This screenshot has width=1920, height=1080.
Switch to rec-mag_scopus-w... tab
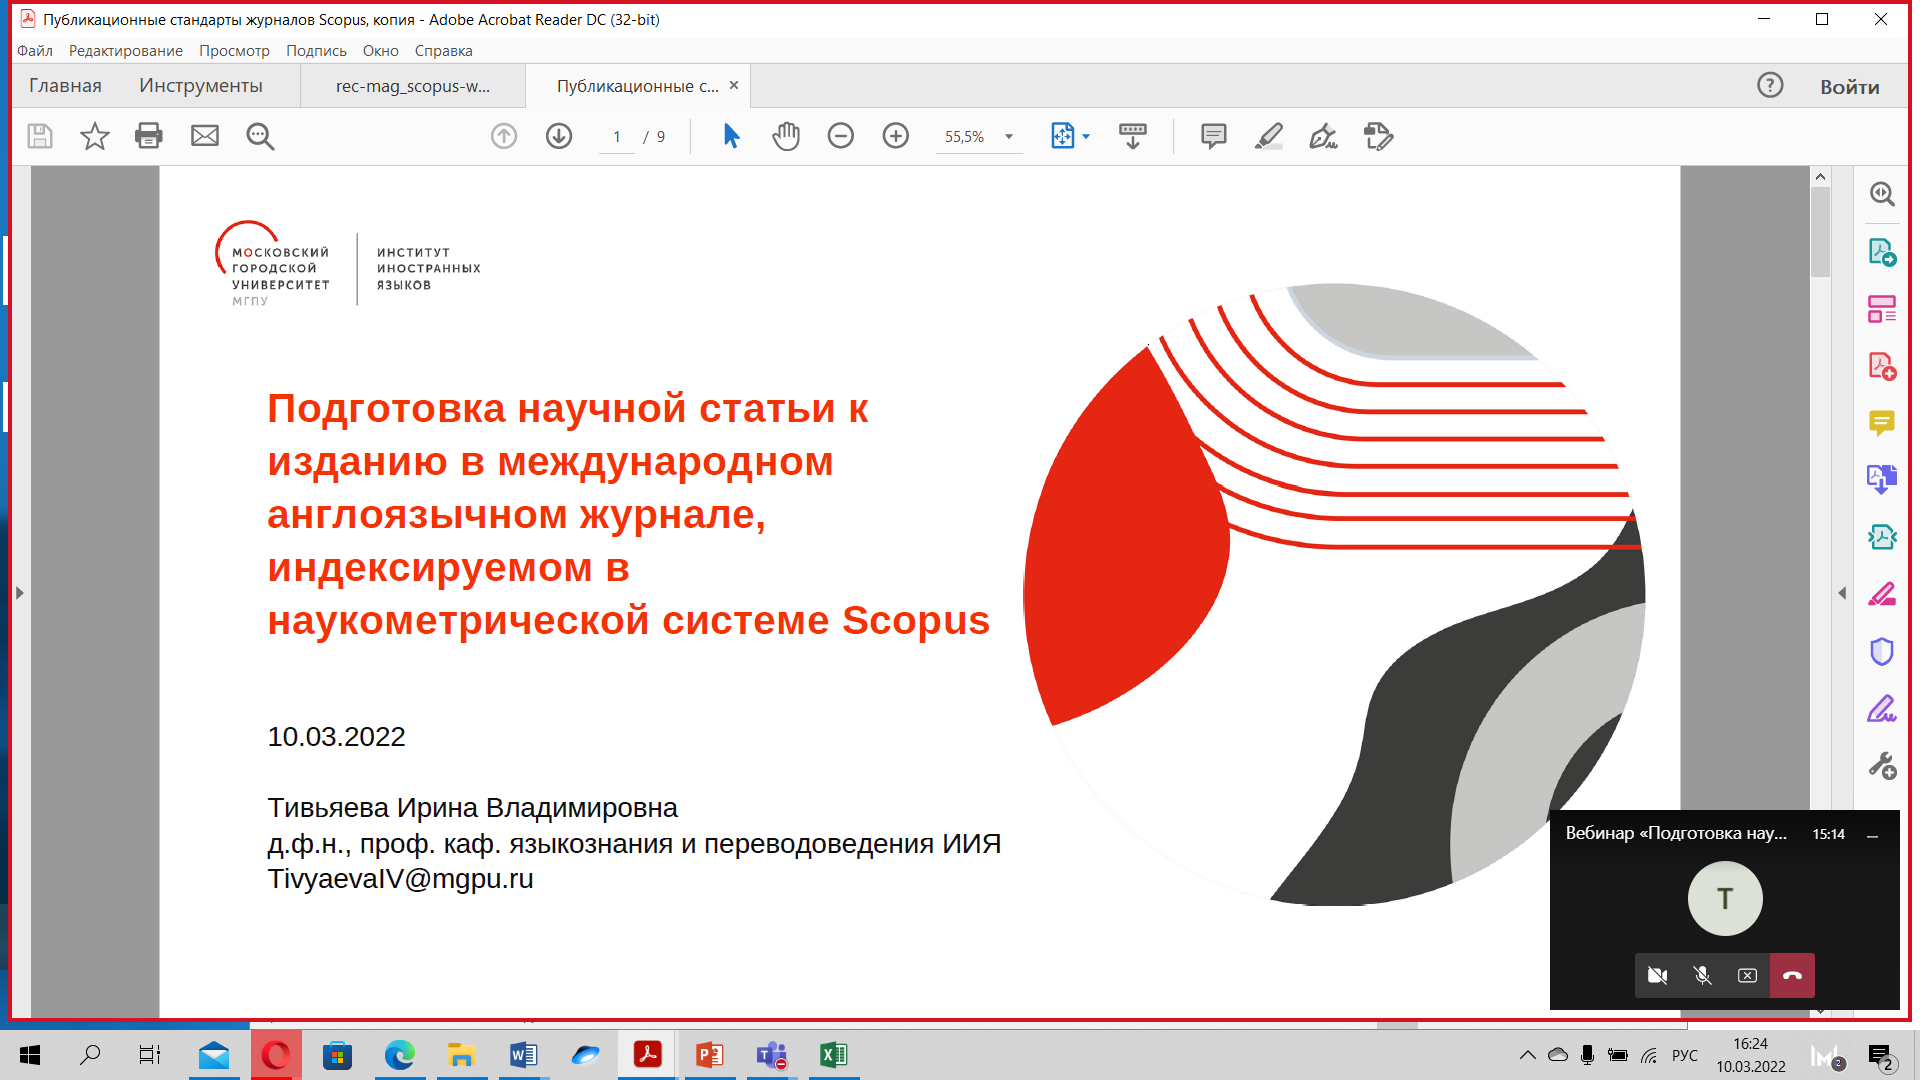point(413,86)
